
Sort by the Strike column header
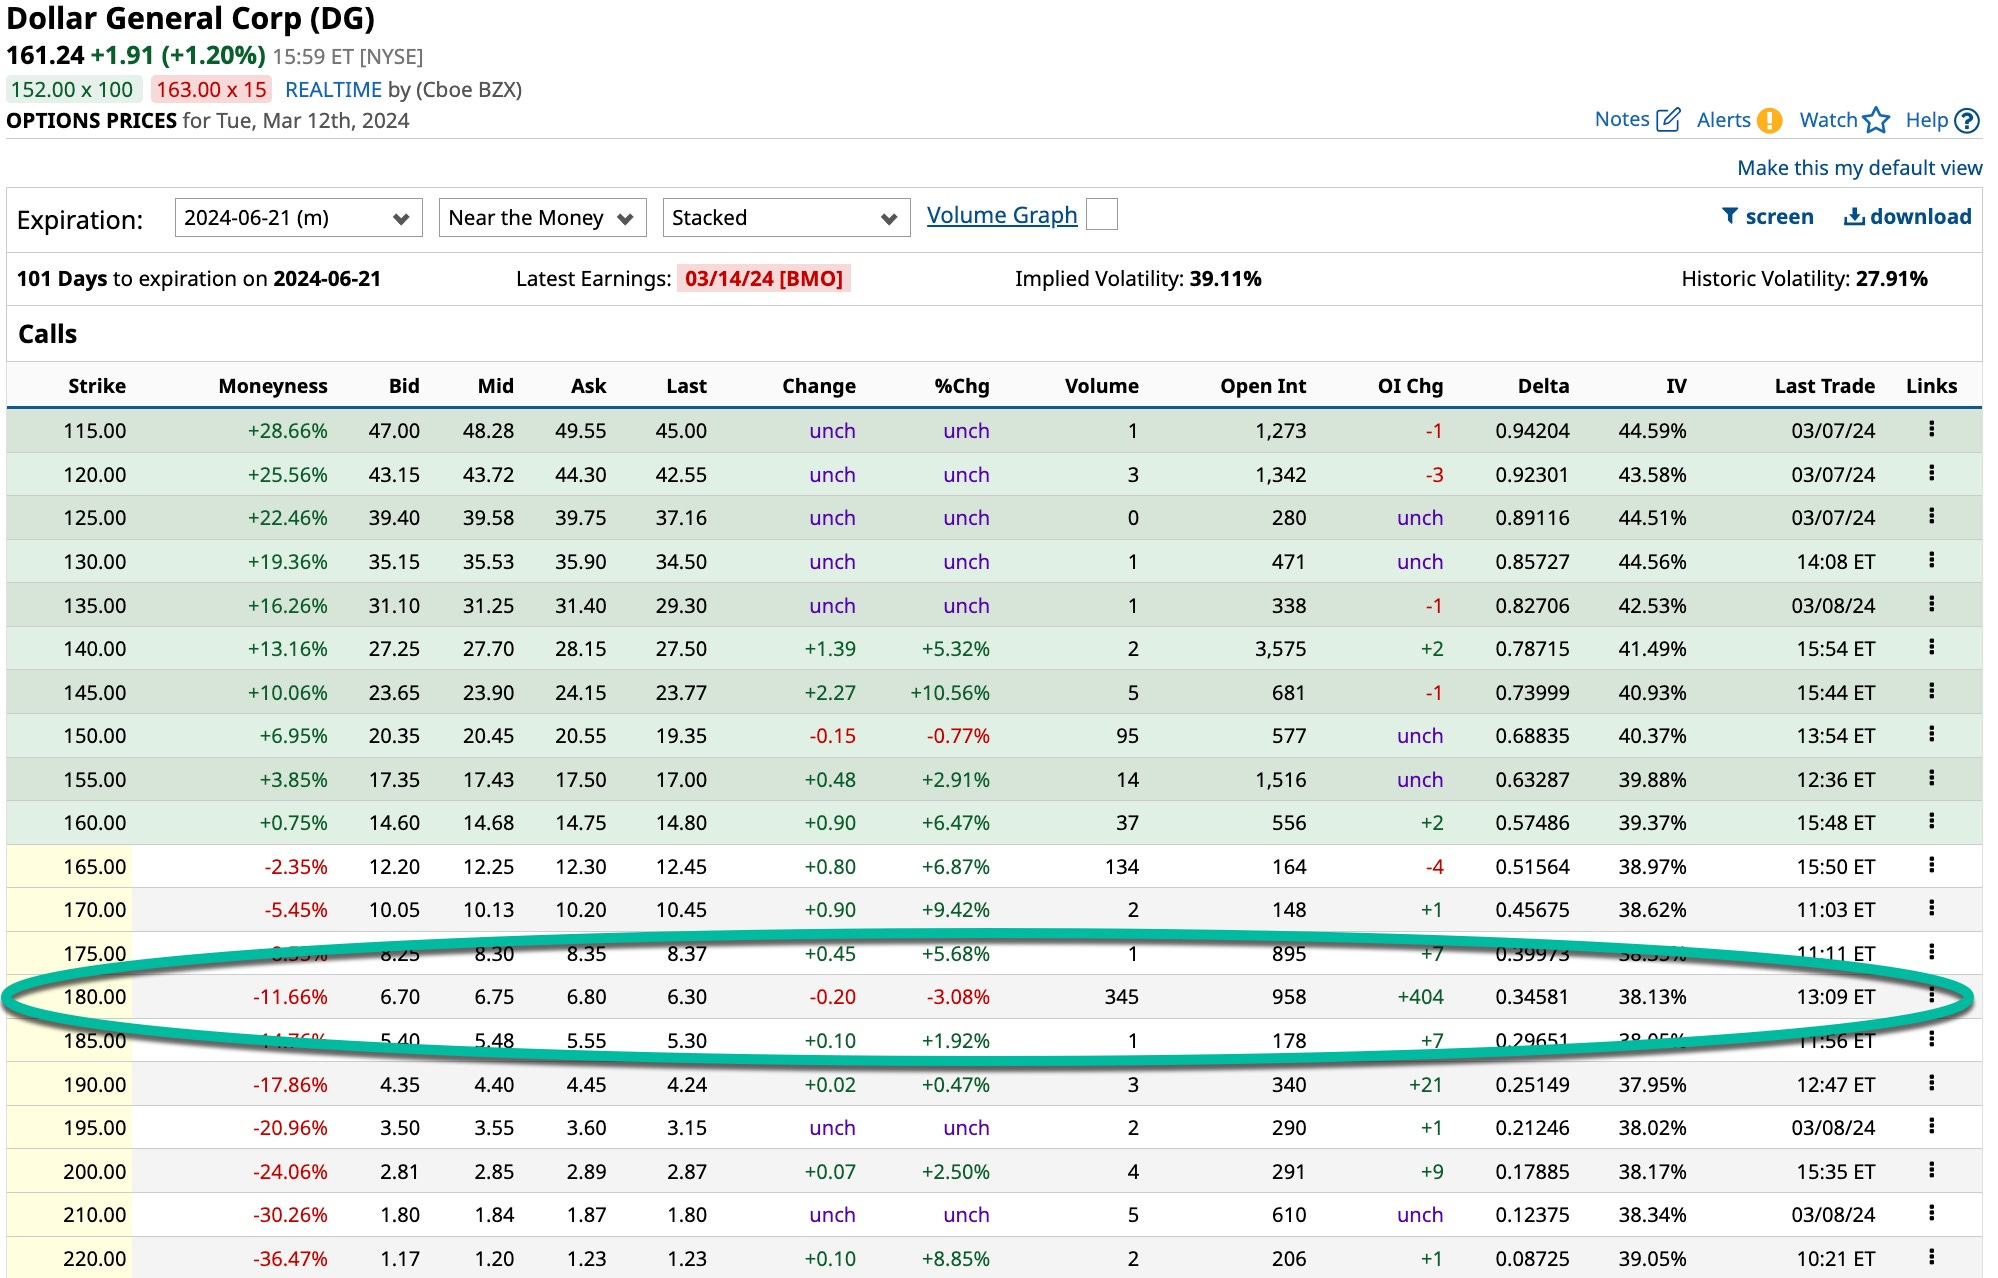coord(97,386)
